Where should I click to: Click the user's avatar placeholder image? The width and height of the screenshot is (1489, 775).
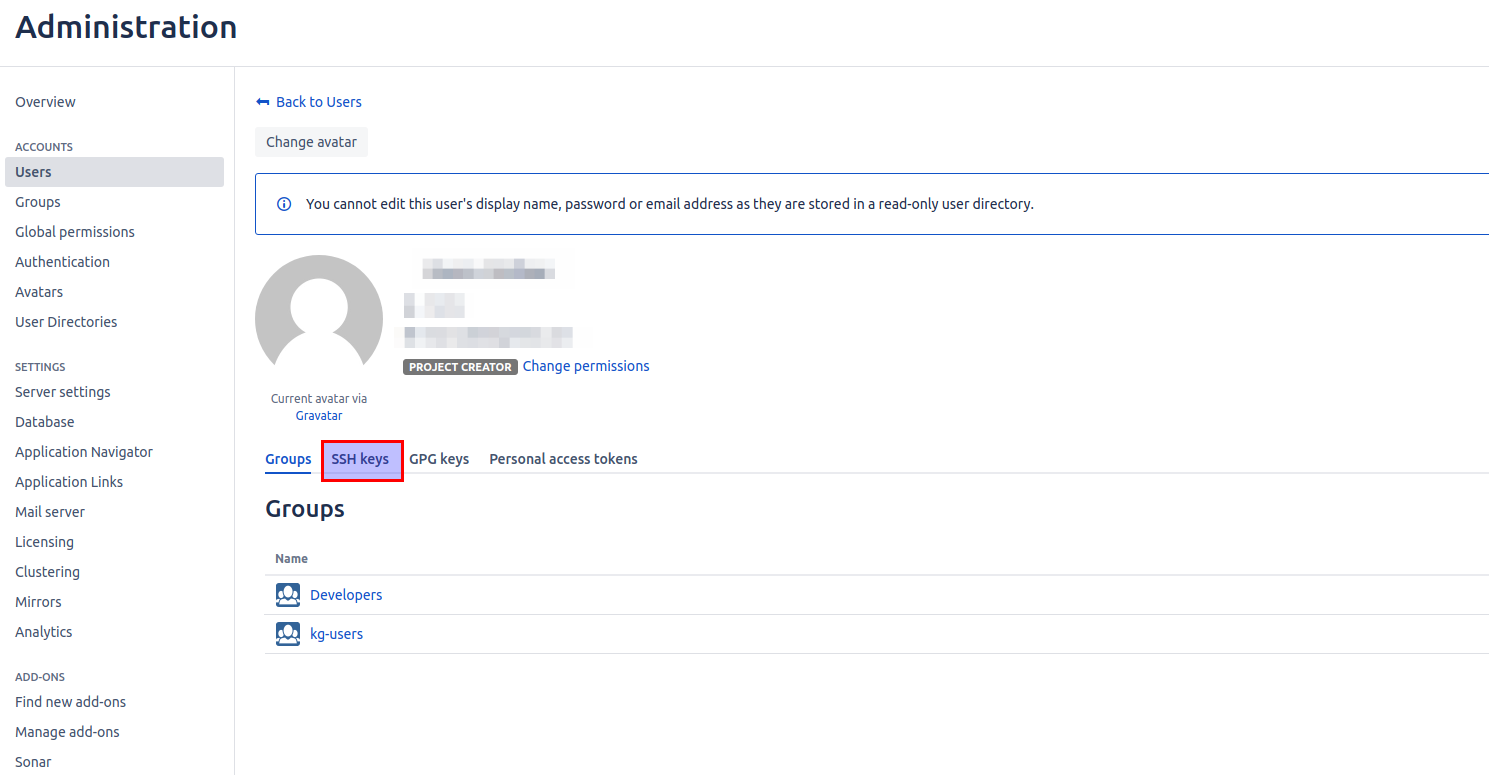tap(318, 315)
